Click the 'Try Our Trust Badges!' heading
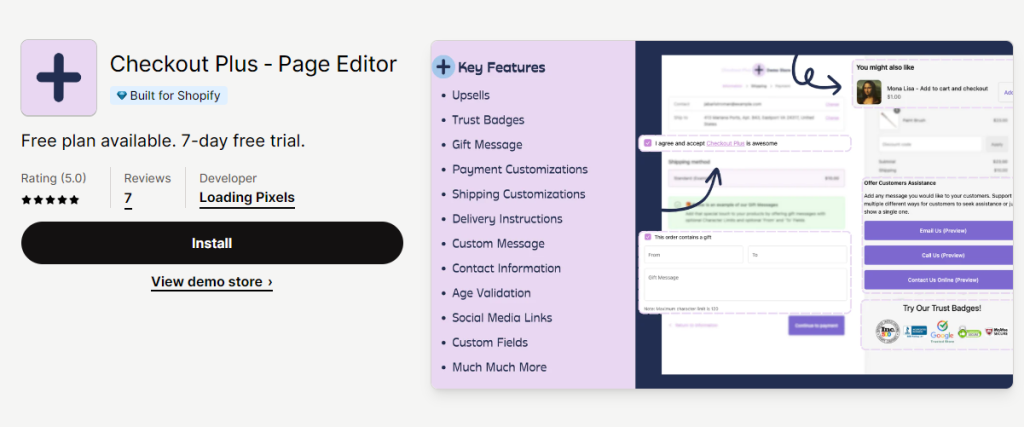 tap(942, 308)
